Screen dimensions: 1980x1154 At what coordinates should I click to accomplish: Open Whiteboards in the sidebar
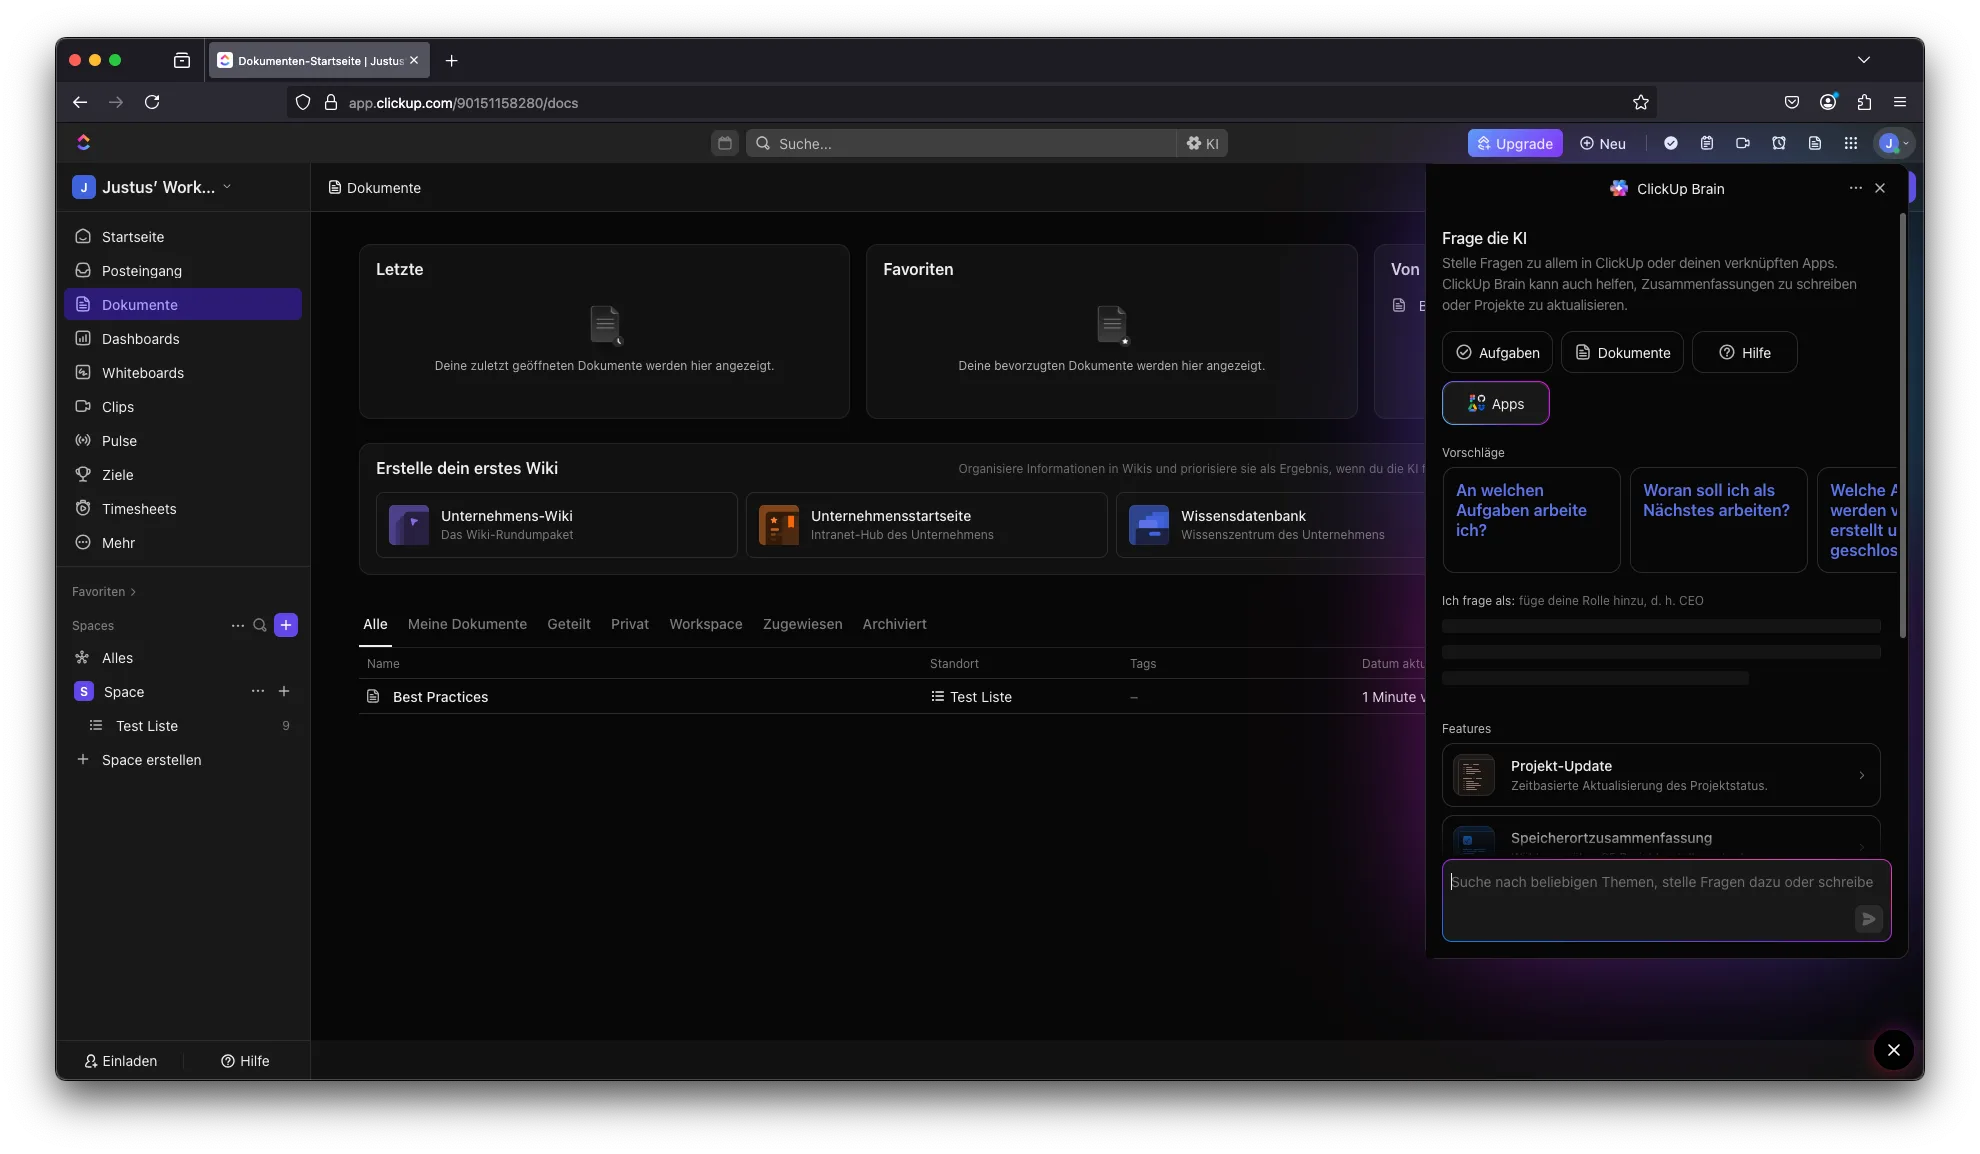tap(183, 373)
